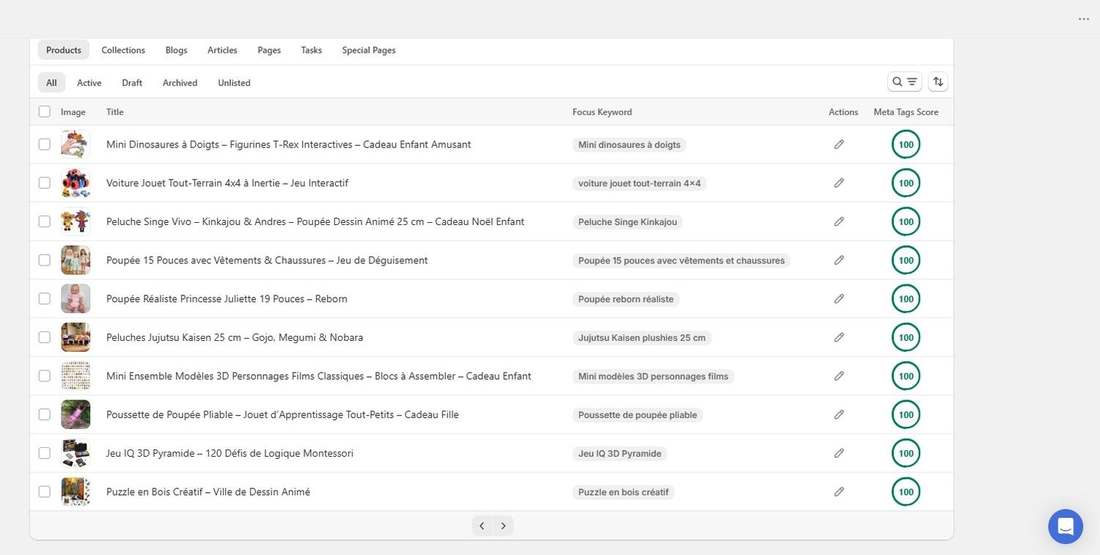Select all products with header checkbox
Image resolution: width=1100 pixels, height=555 pixels.
click(45, 112)
